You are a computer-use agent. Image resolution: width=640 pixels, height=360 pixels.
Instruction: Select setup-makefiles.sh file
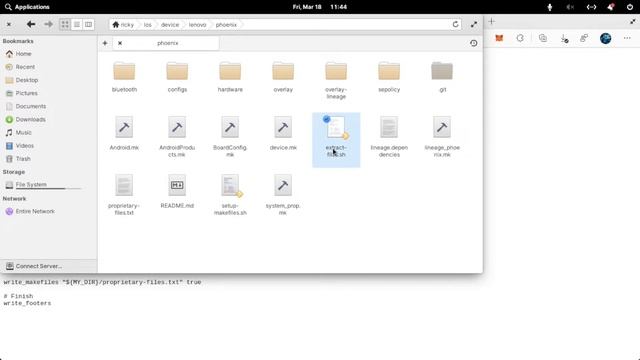click(230, 195)
